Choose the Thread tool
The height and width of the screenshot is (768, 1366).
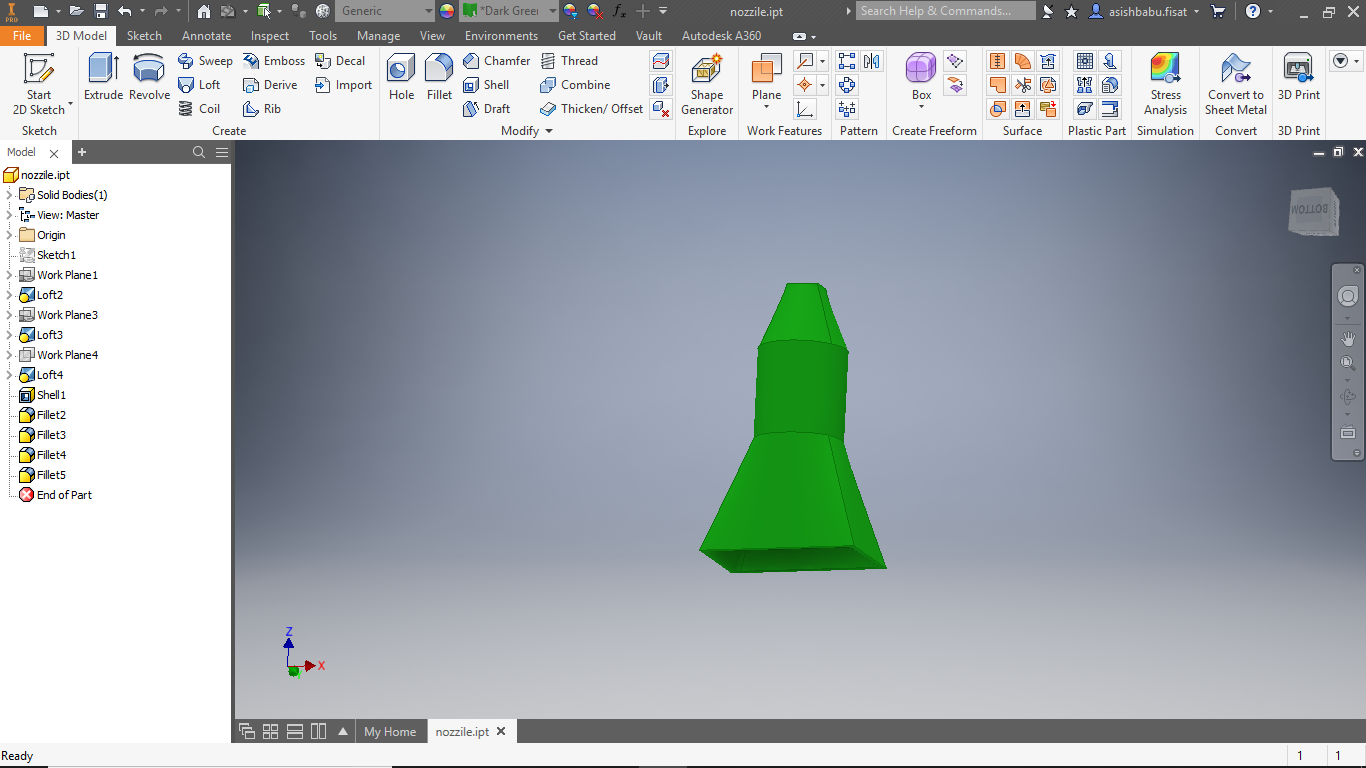(x=569, y=61)
